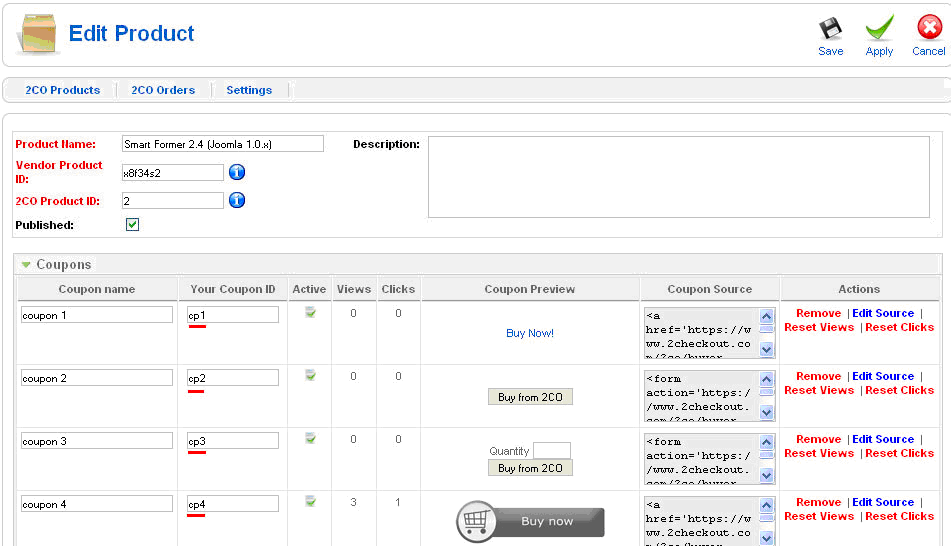
Task: Reset Views for coupon 4
Action: [x=819, y=516]
